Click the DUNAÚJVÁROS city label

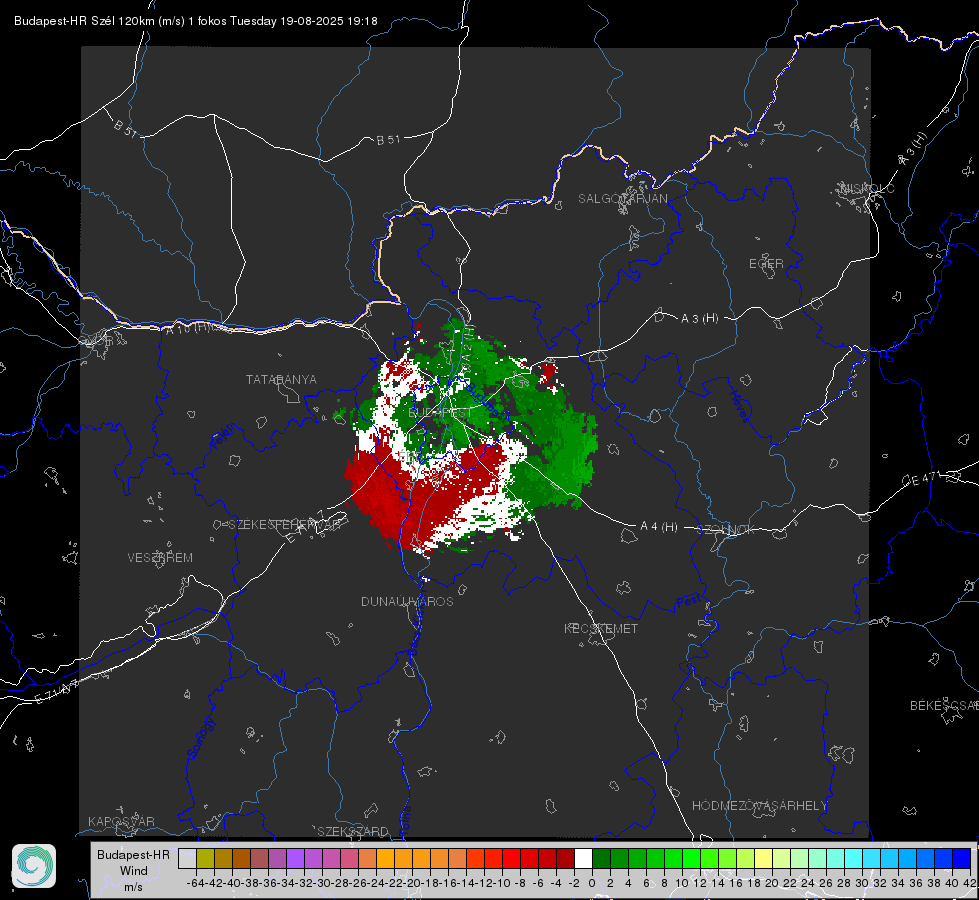tap(407, 601)
